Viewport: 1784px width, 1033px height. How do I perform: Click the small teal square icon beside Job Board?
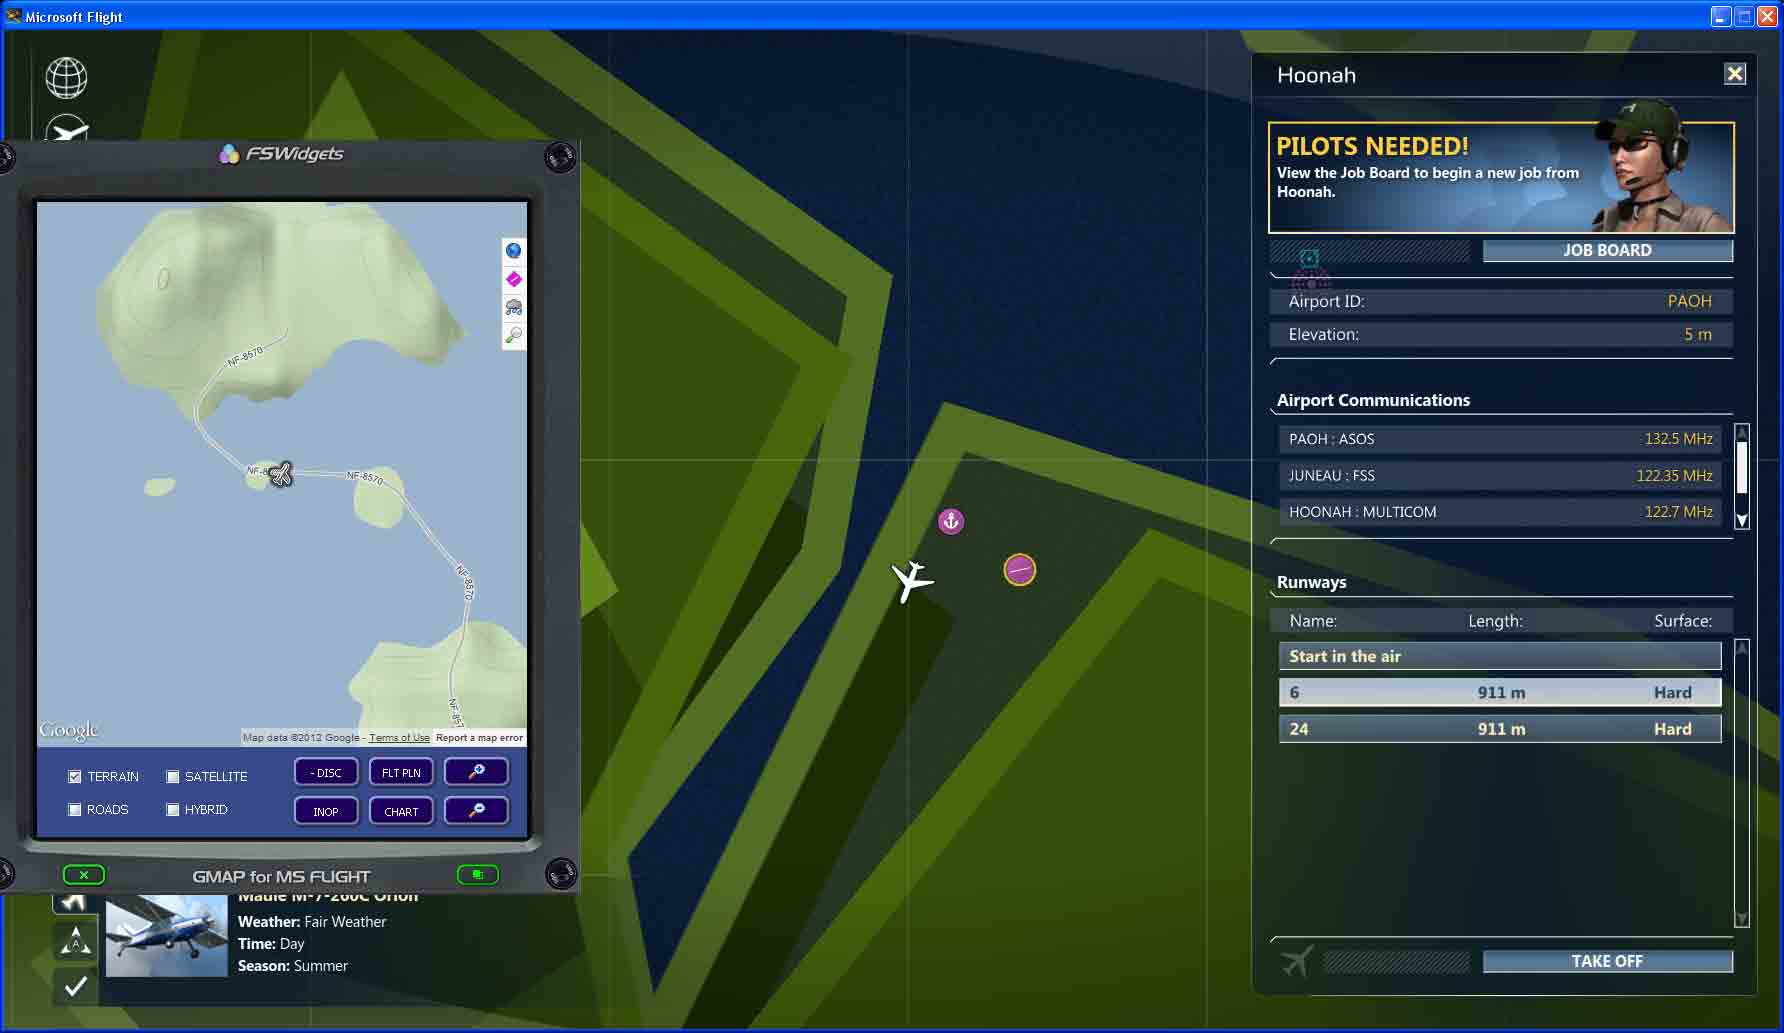tap(1309, 258)
